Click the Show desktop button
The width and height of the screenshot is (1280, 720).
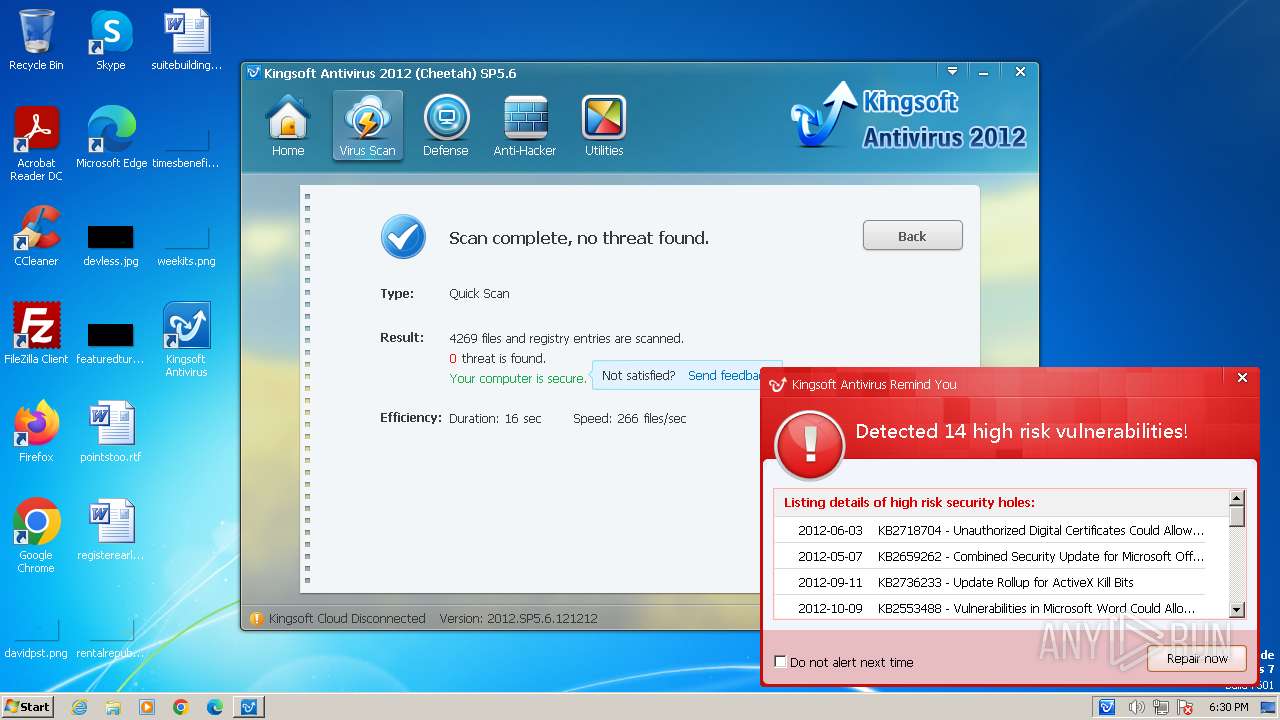click(1269, 707)
